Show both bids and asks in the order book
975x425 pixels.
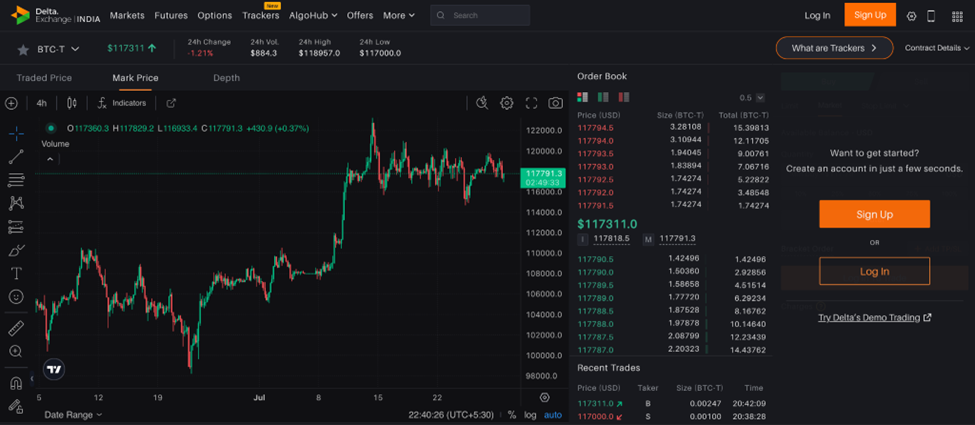(583, 97)
